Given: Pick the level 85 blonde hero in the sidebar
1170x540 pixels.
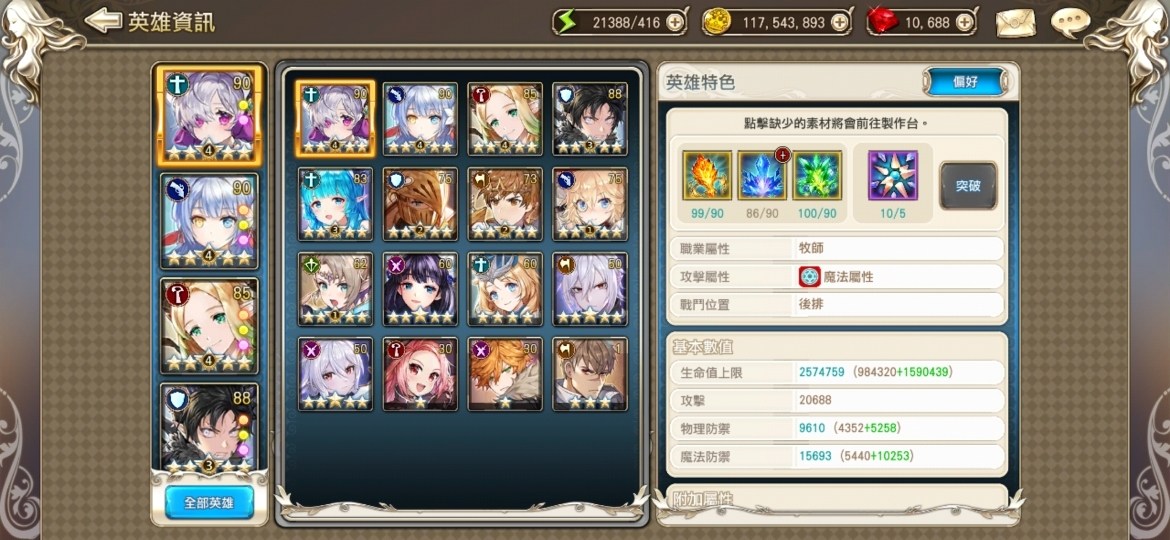Looking at the screenshot, I should [209, 326].
